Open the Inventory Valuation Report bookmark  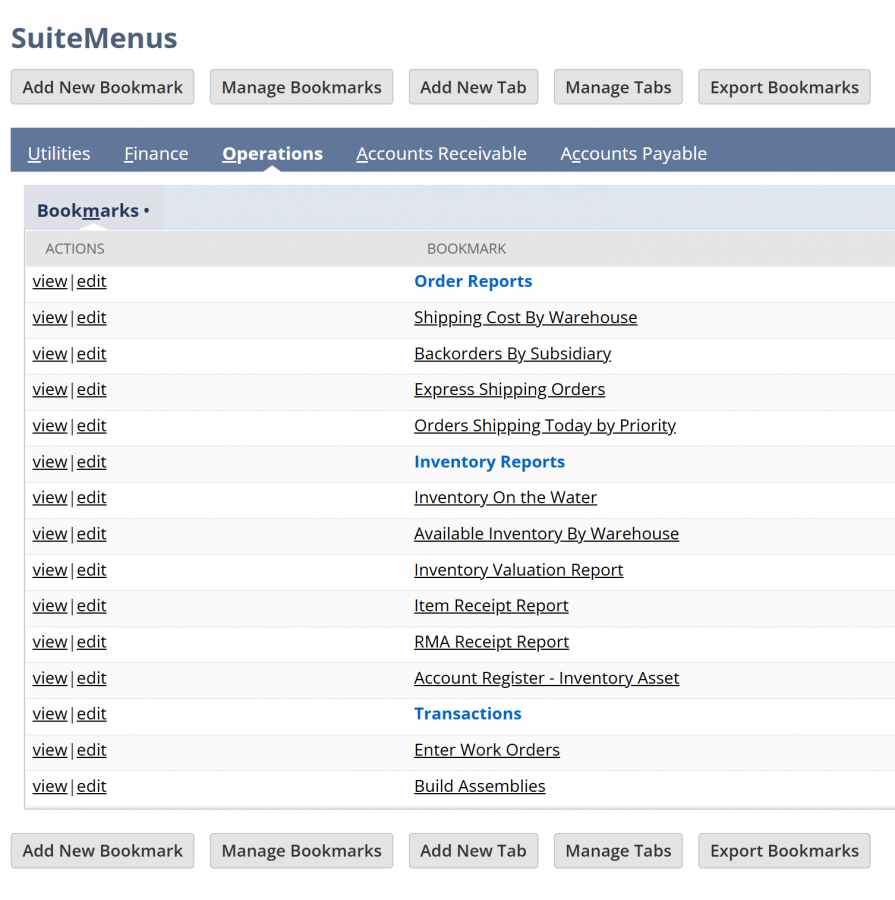pos(518,570)
